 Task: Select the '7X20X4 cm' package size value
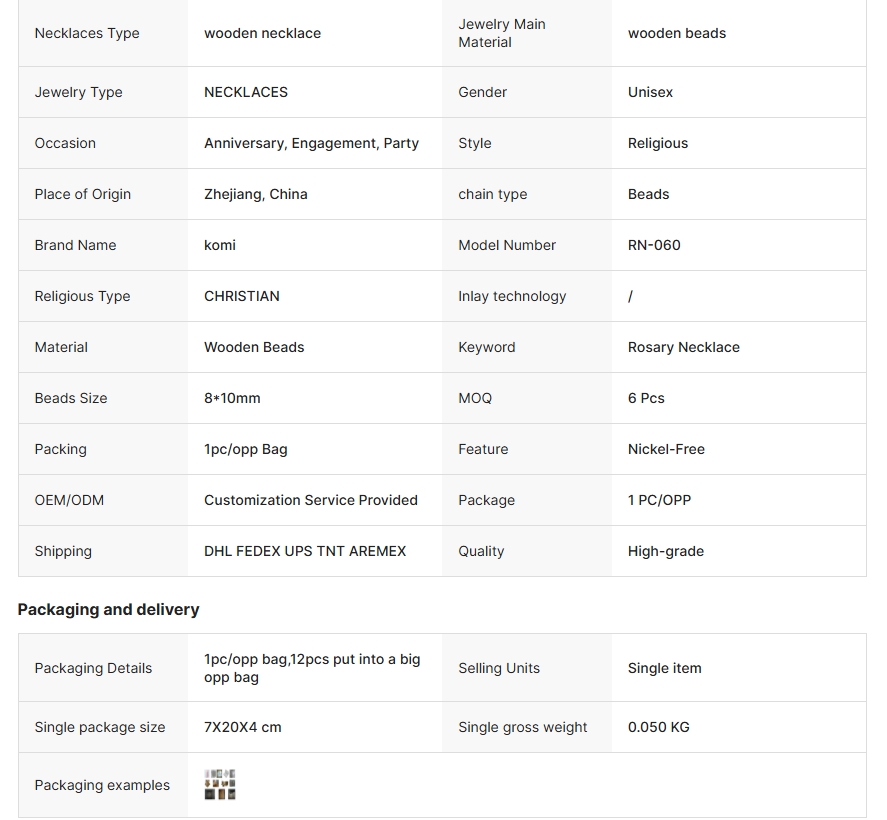242,727
